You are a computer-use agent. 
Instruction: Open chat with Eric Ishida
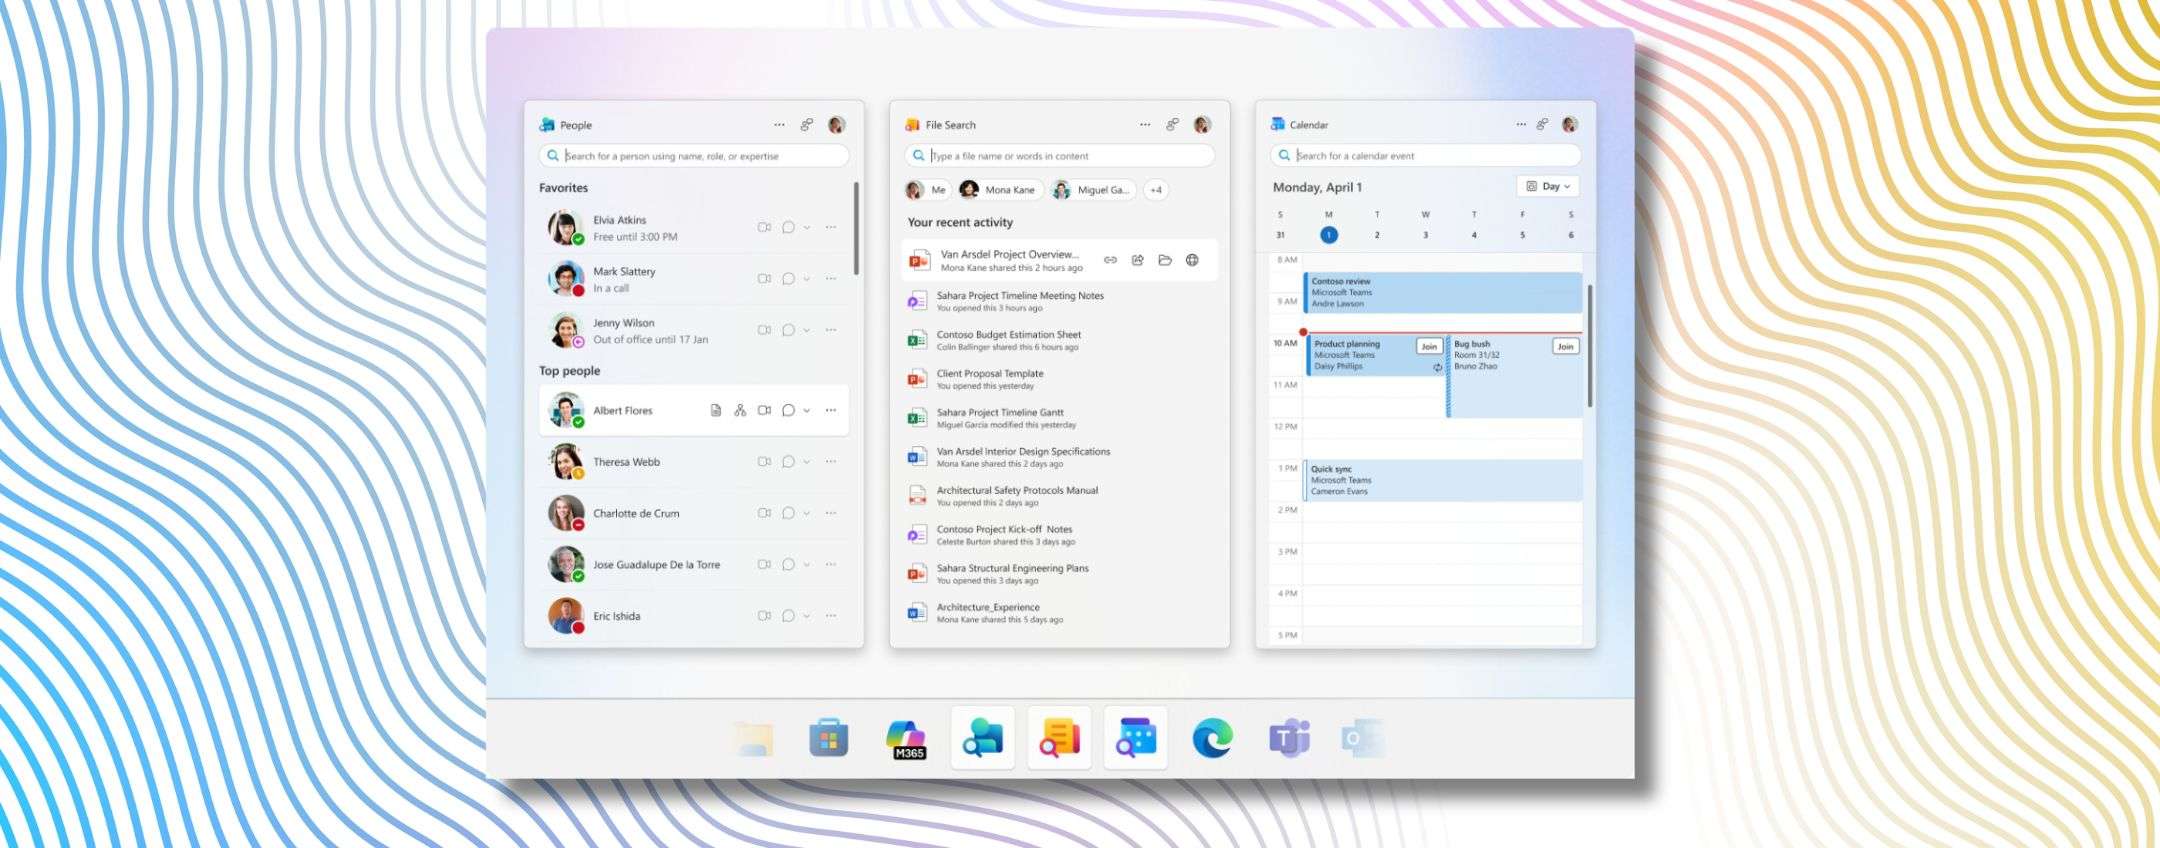click(788, 616)
